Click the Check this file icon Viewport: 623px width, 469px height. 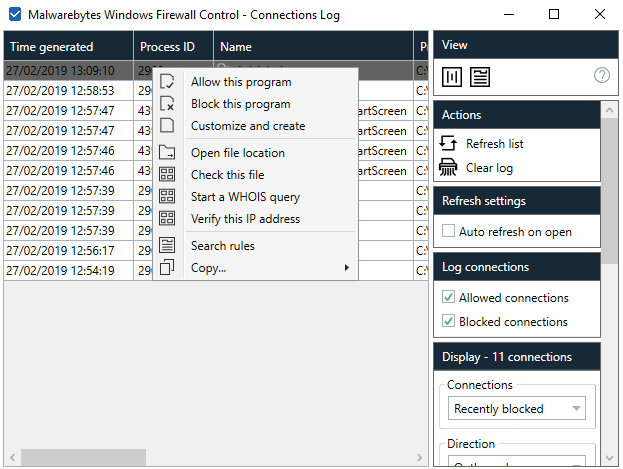click(x=167, y=174)
